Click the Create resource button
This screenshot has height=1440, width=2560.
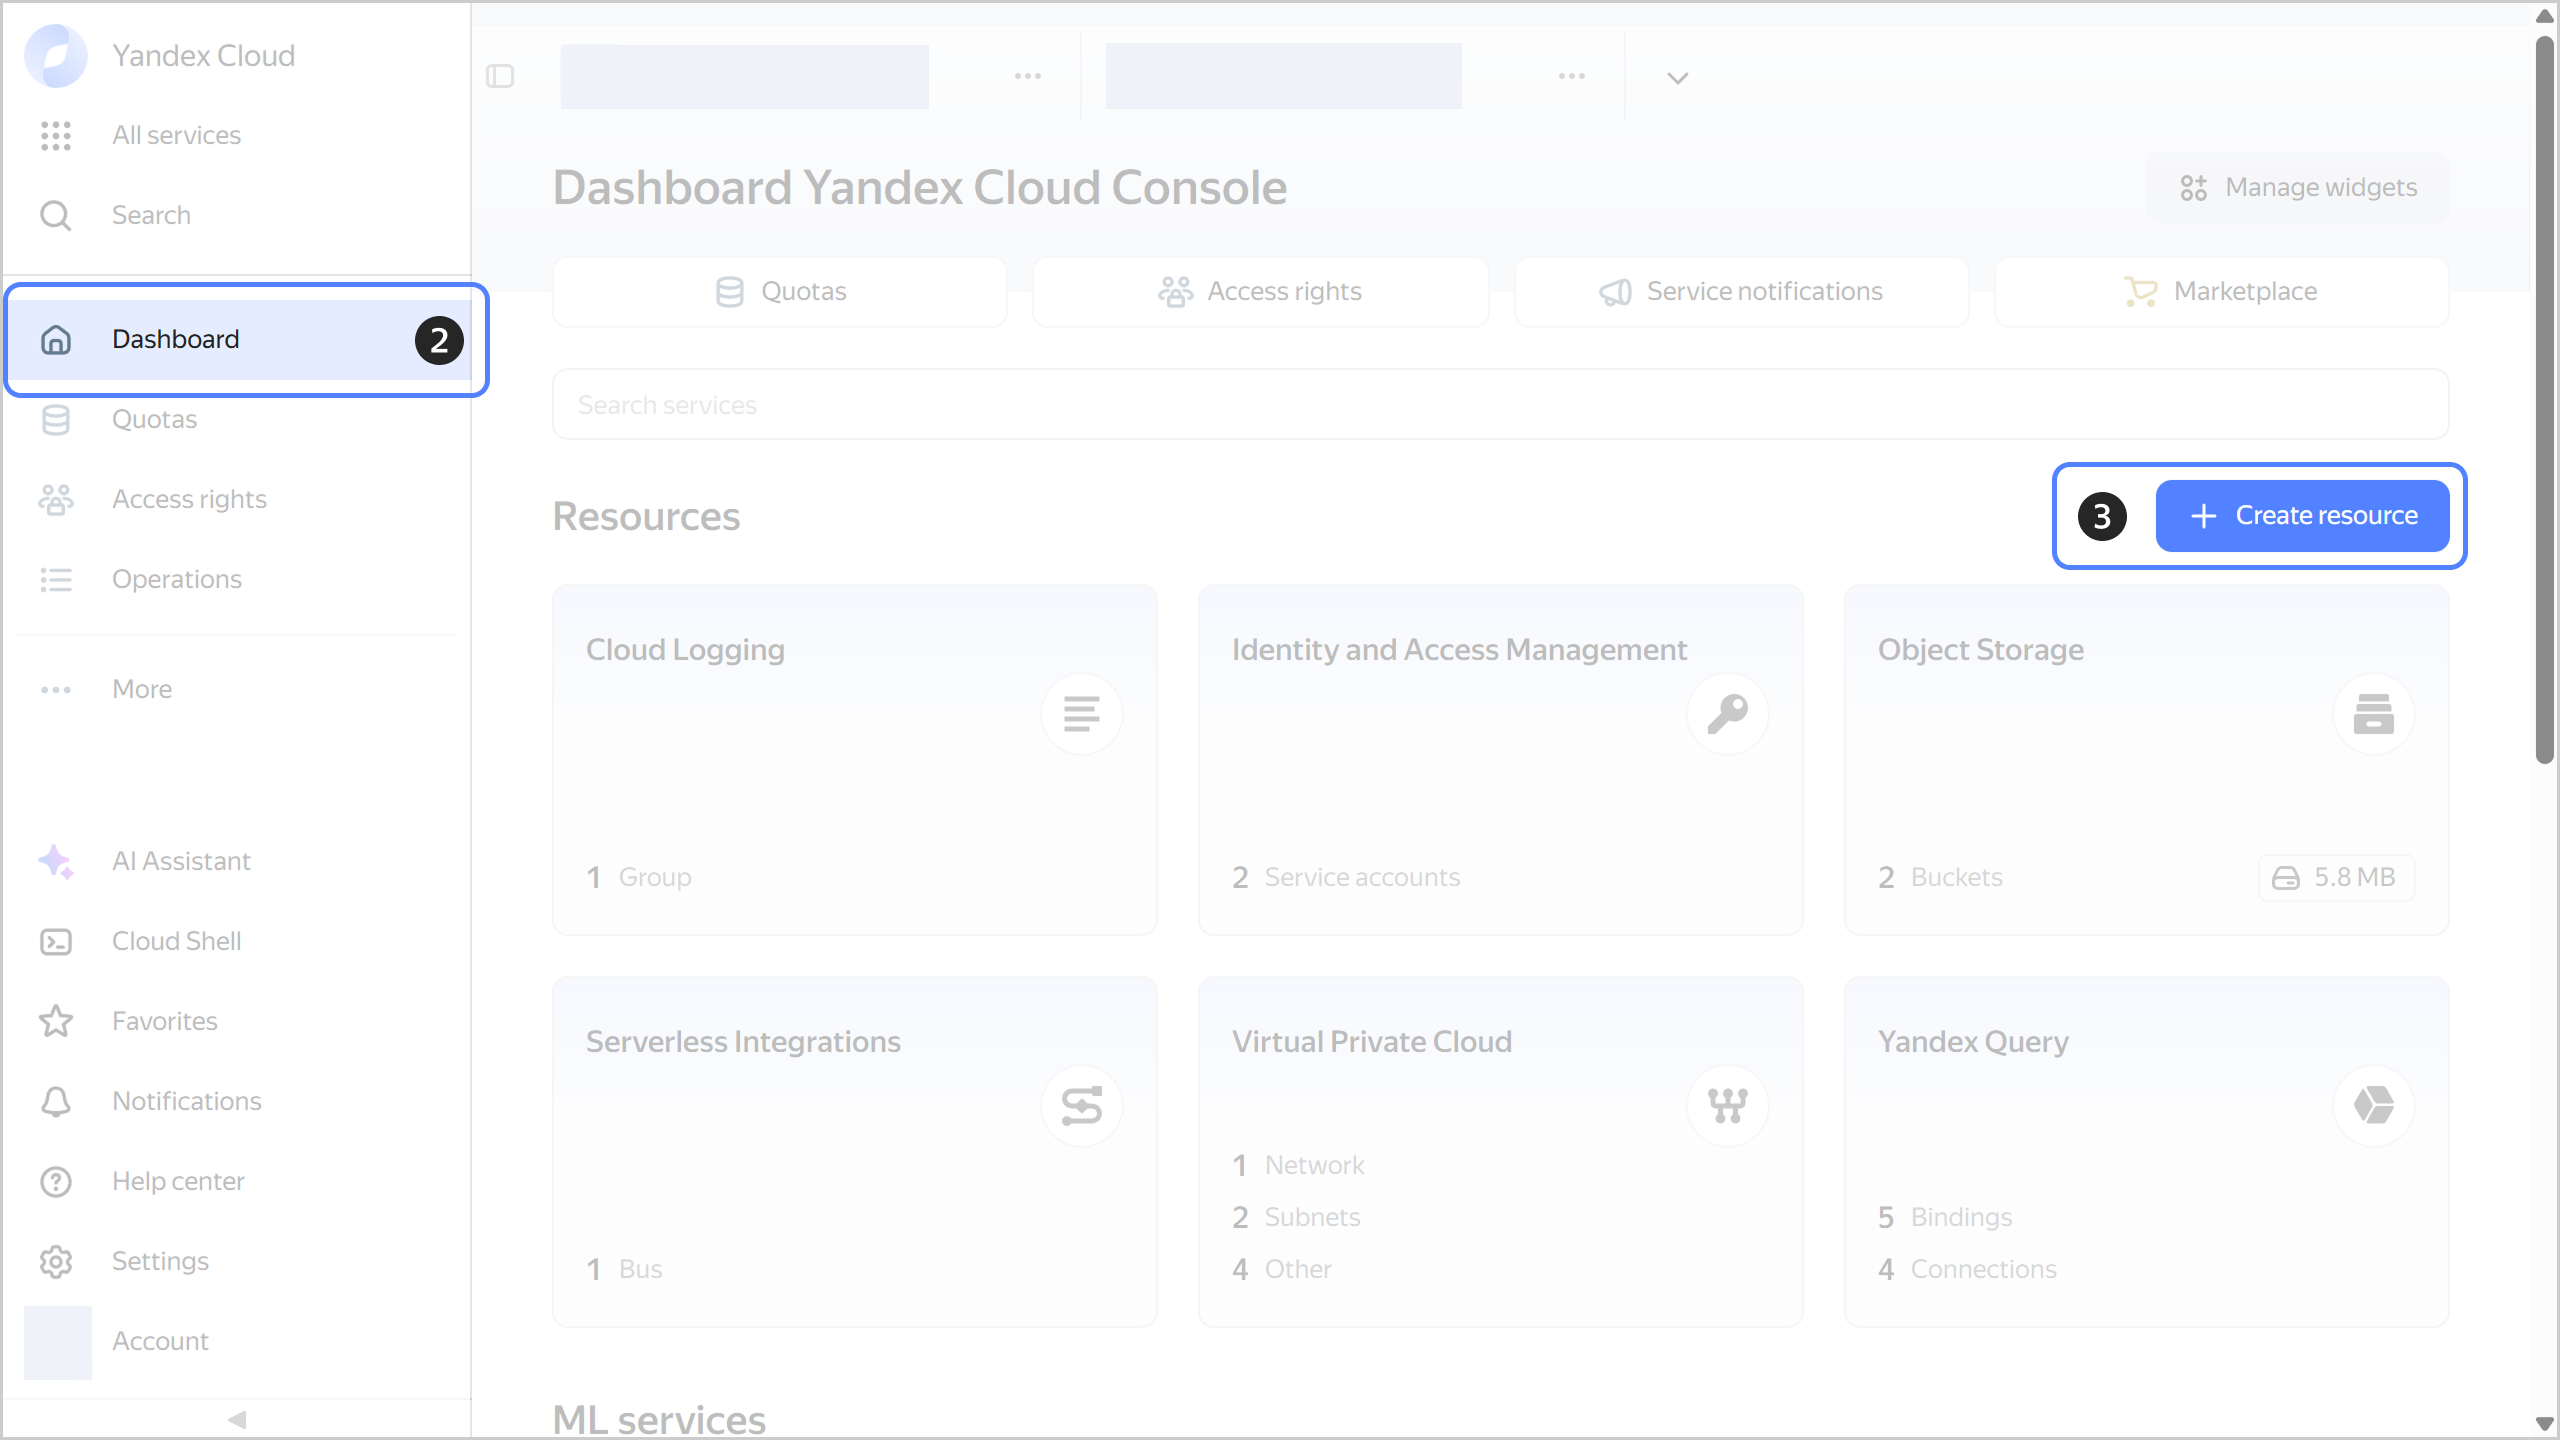[x=2302, y=515]
